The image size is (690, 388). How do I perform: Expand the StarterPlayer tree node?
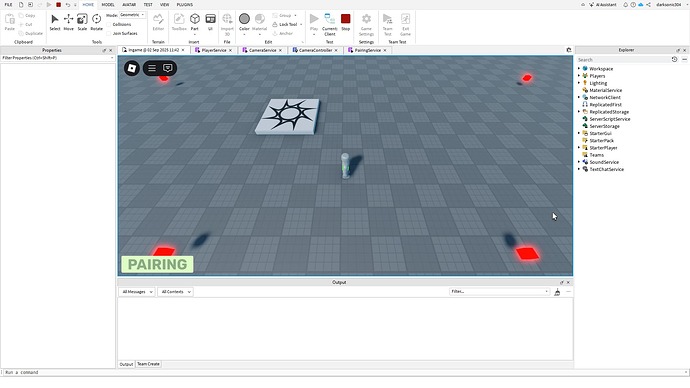[579, 147]
